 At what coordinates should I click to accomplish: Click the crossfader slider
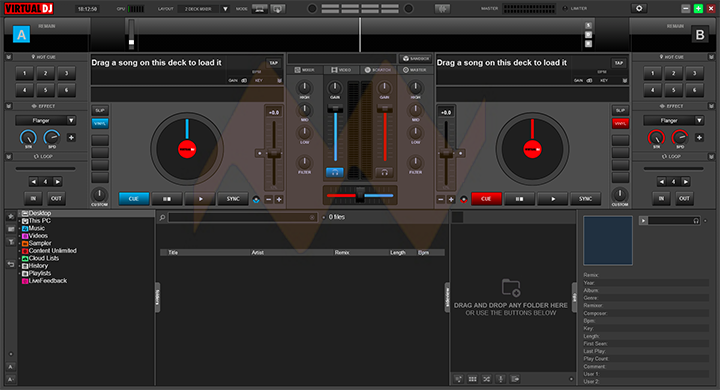(360, 195)
